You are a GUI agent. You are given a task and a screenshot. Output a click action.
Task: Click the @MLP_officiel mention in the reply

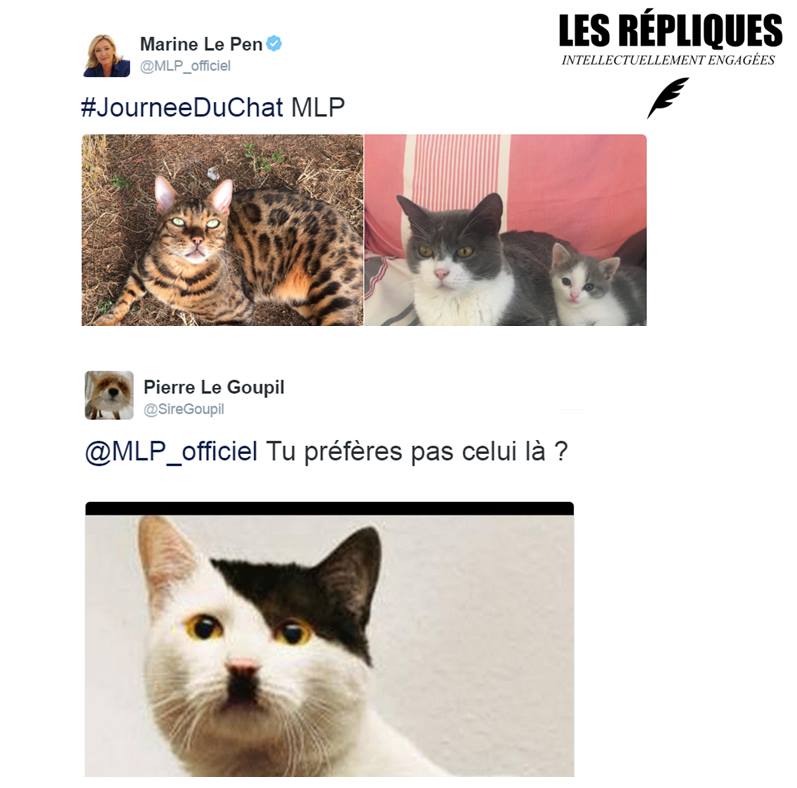tap(171, 451)
